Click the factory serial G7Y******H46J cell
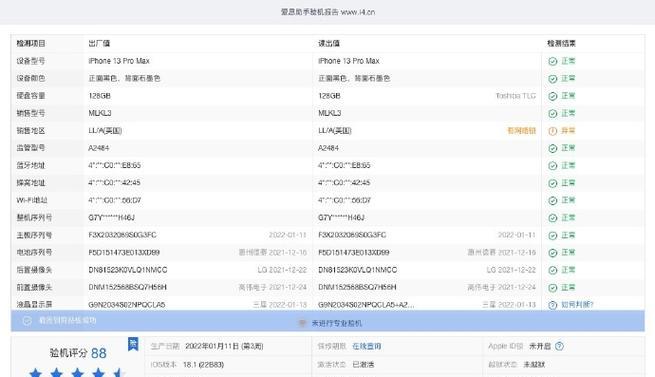655x377 pixels. (x=112, y=218)
